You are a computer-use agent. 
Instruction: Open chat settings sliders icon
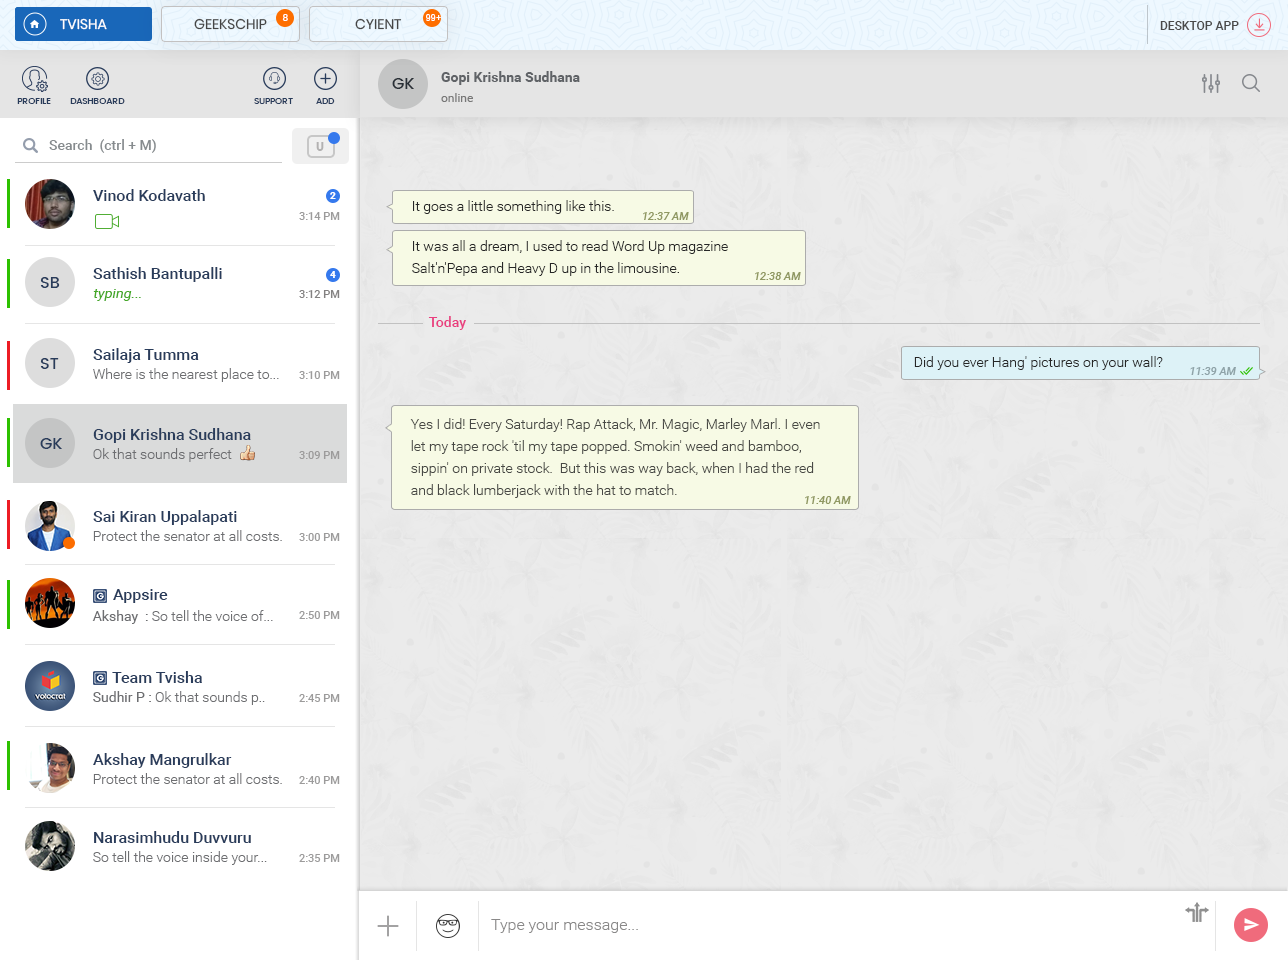(x=1211, y=83)
